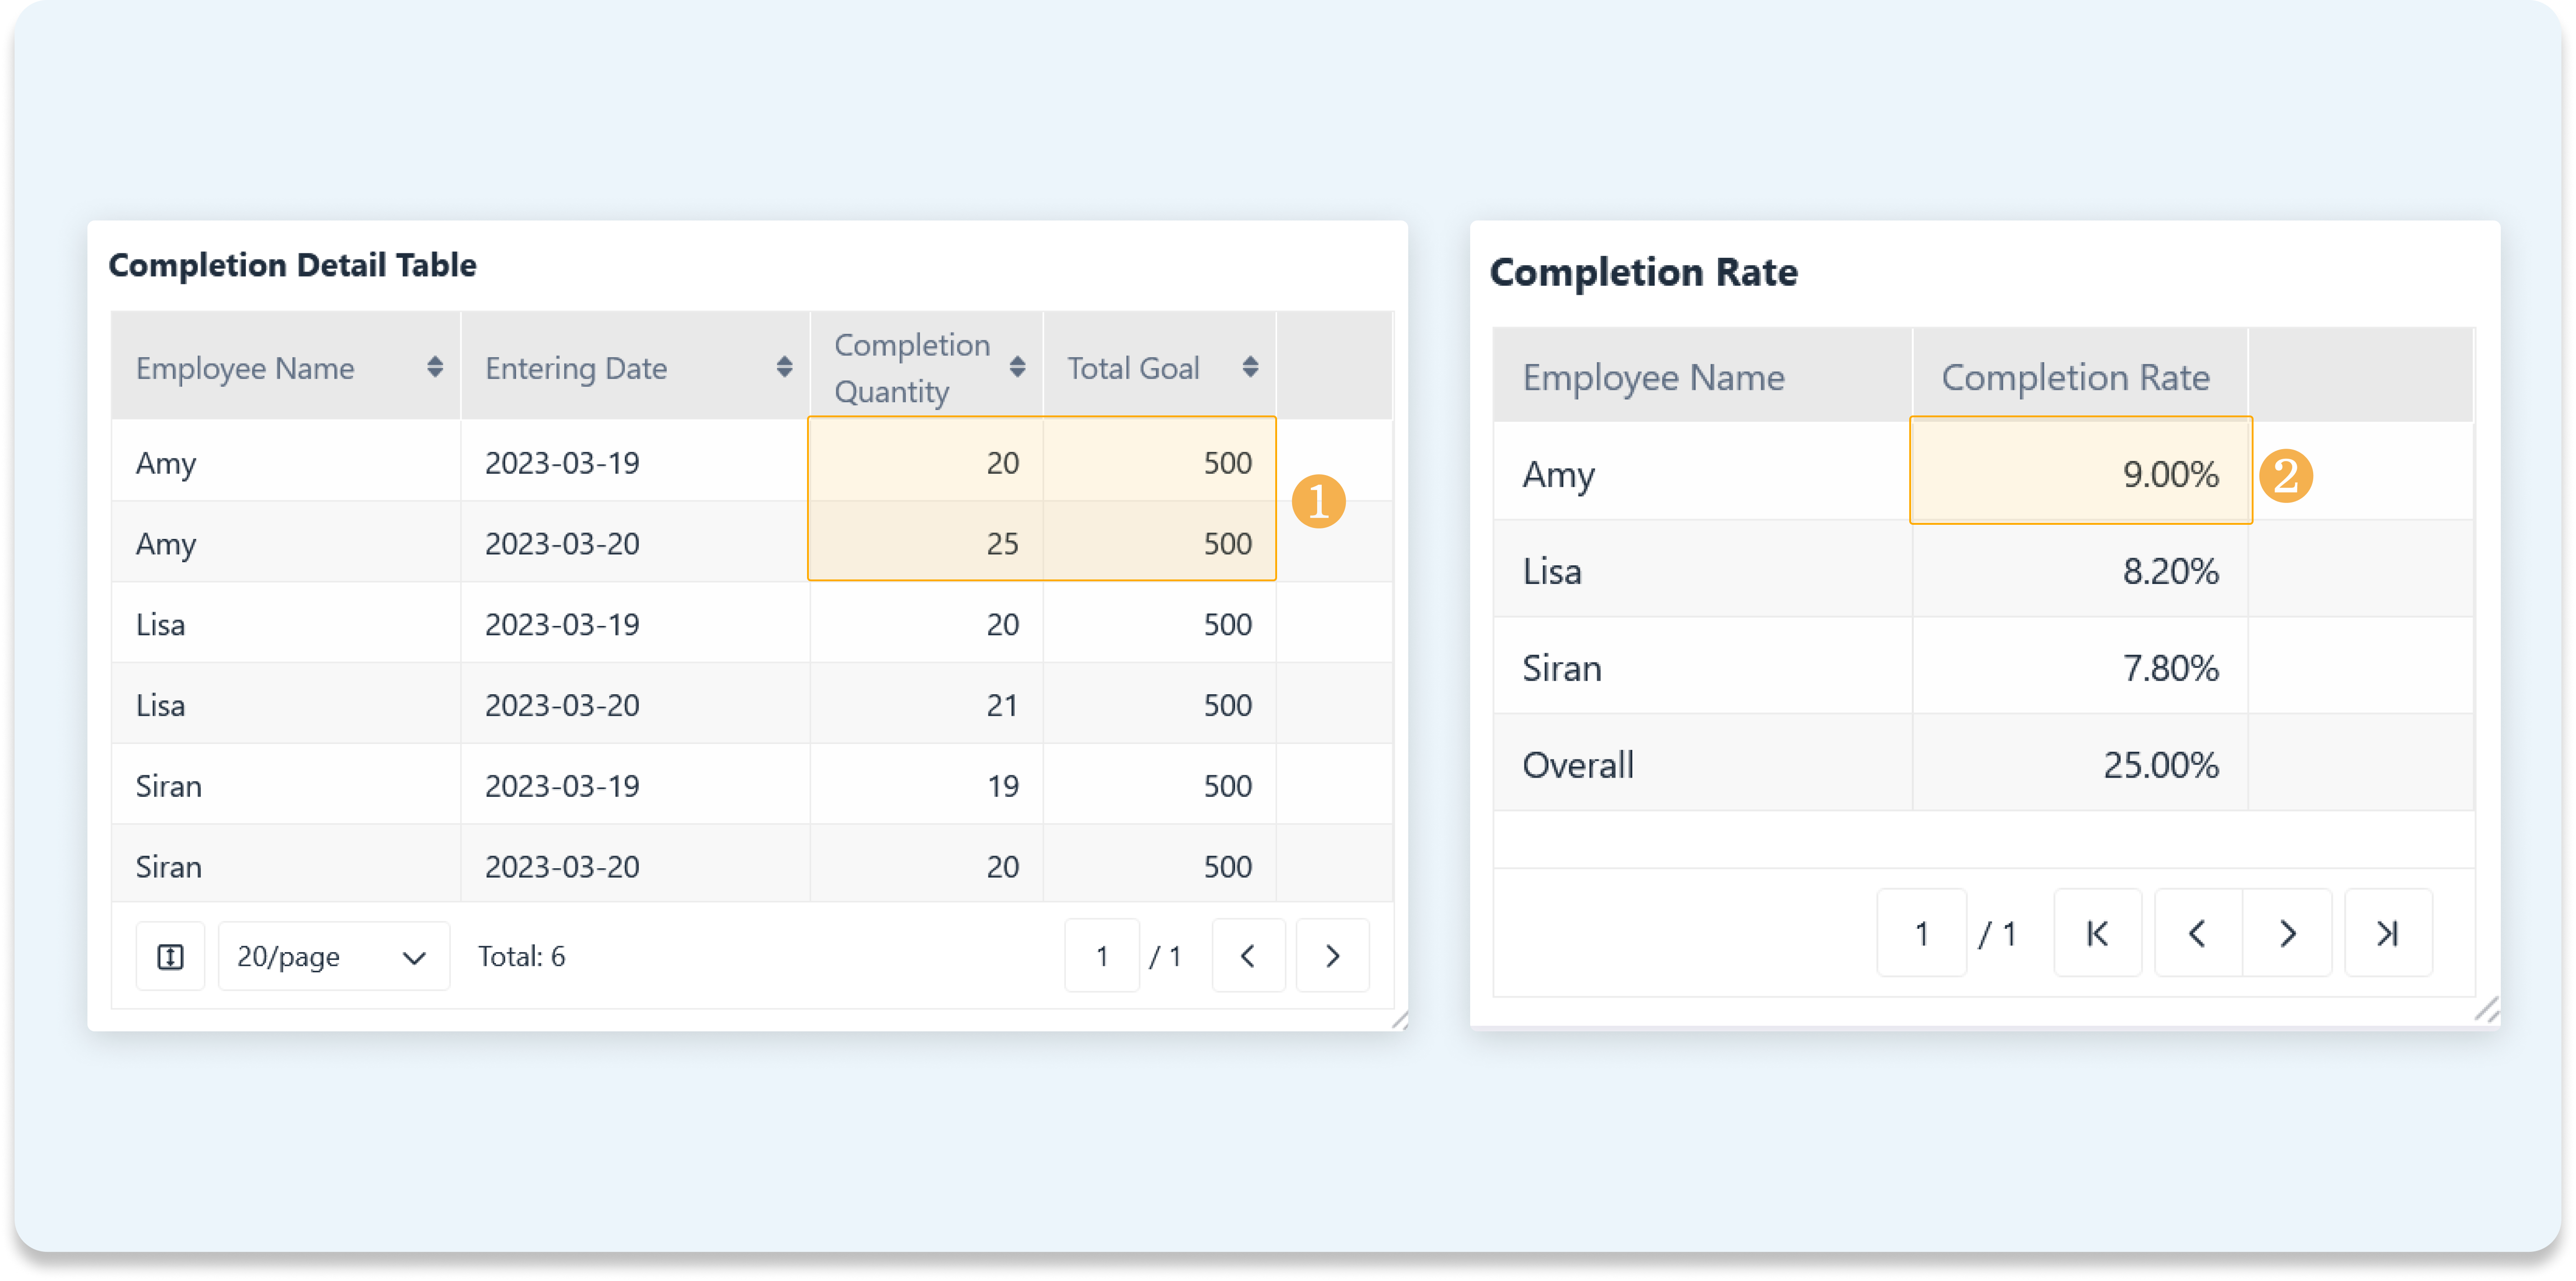Go to previous page in Completion Rate table
2576x1281 pixels.
click(2197, 934)
